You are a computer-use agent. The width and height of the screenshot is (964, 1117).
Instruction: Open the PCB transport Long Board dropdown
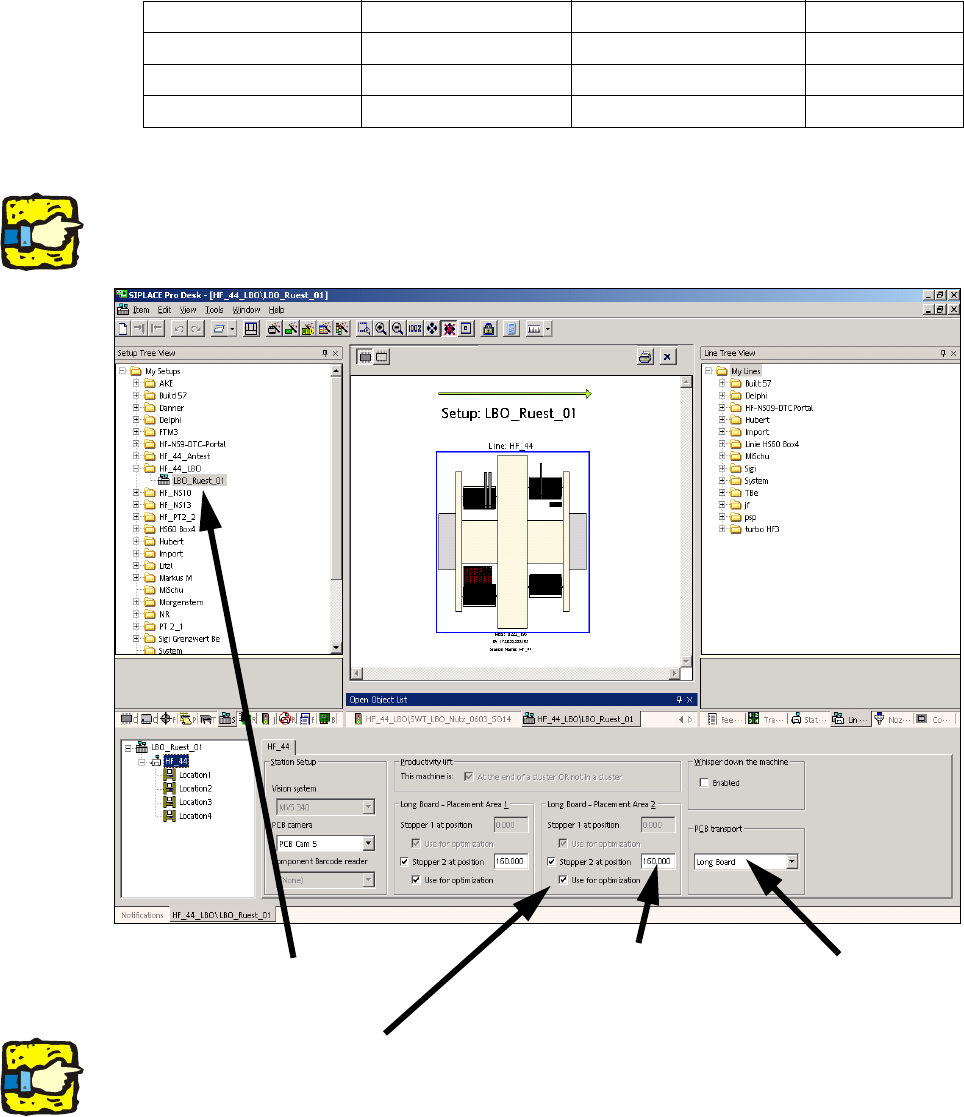pos(792,862)
